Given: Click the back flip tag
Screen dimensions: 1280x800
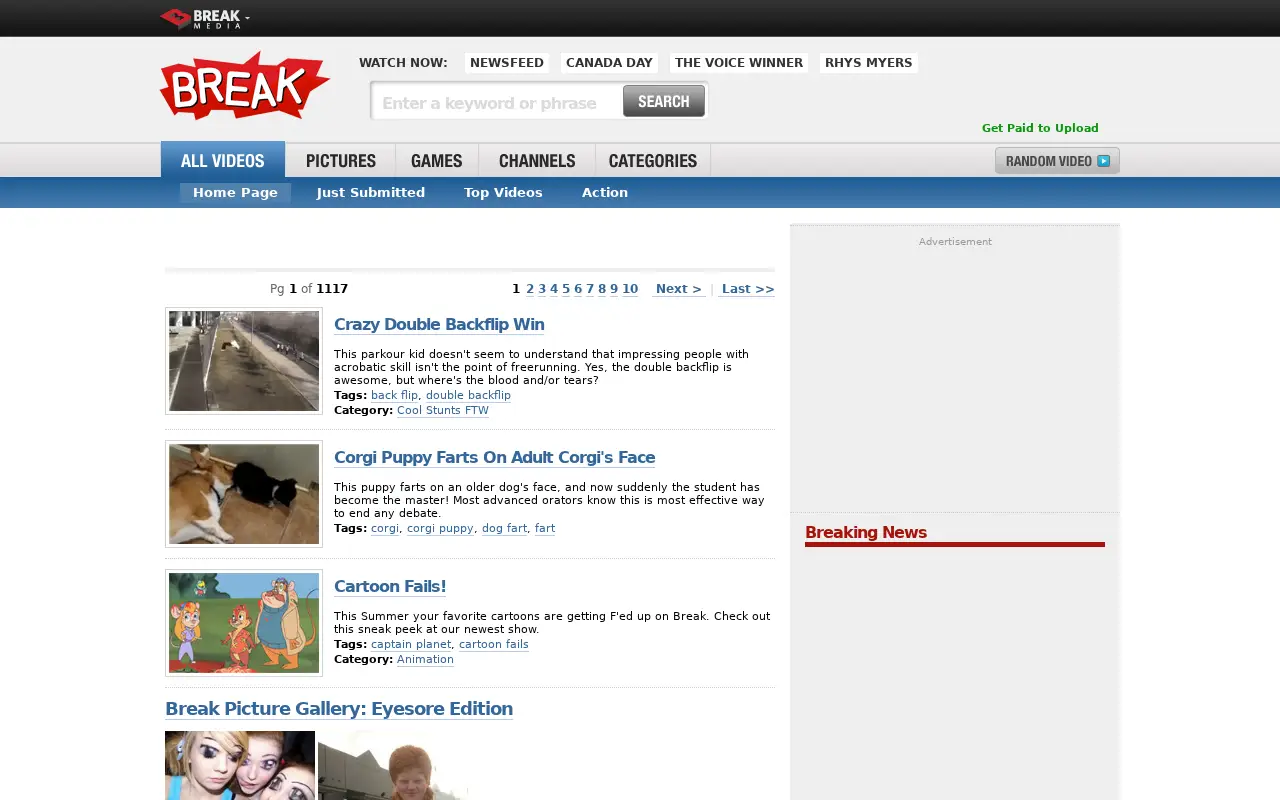Looking at the screenshot, I should coord(394,396).
